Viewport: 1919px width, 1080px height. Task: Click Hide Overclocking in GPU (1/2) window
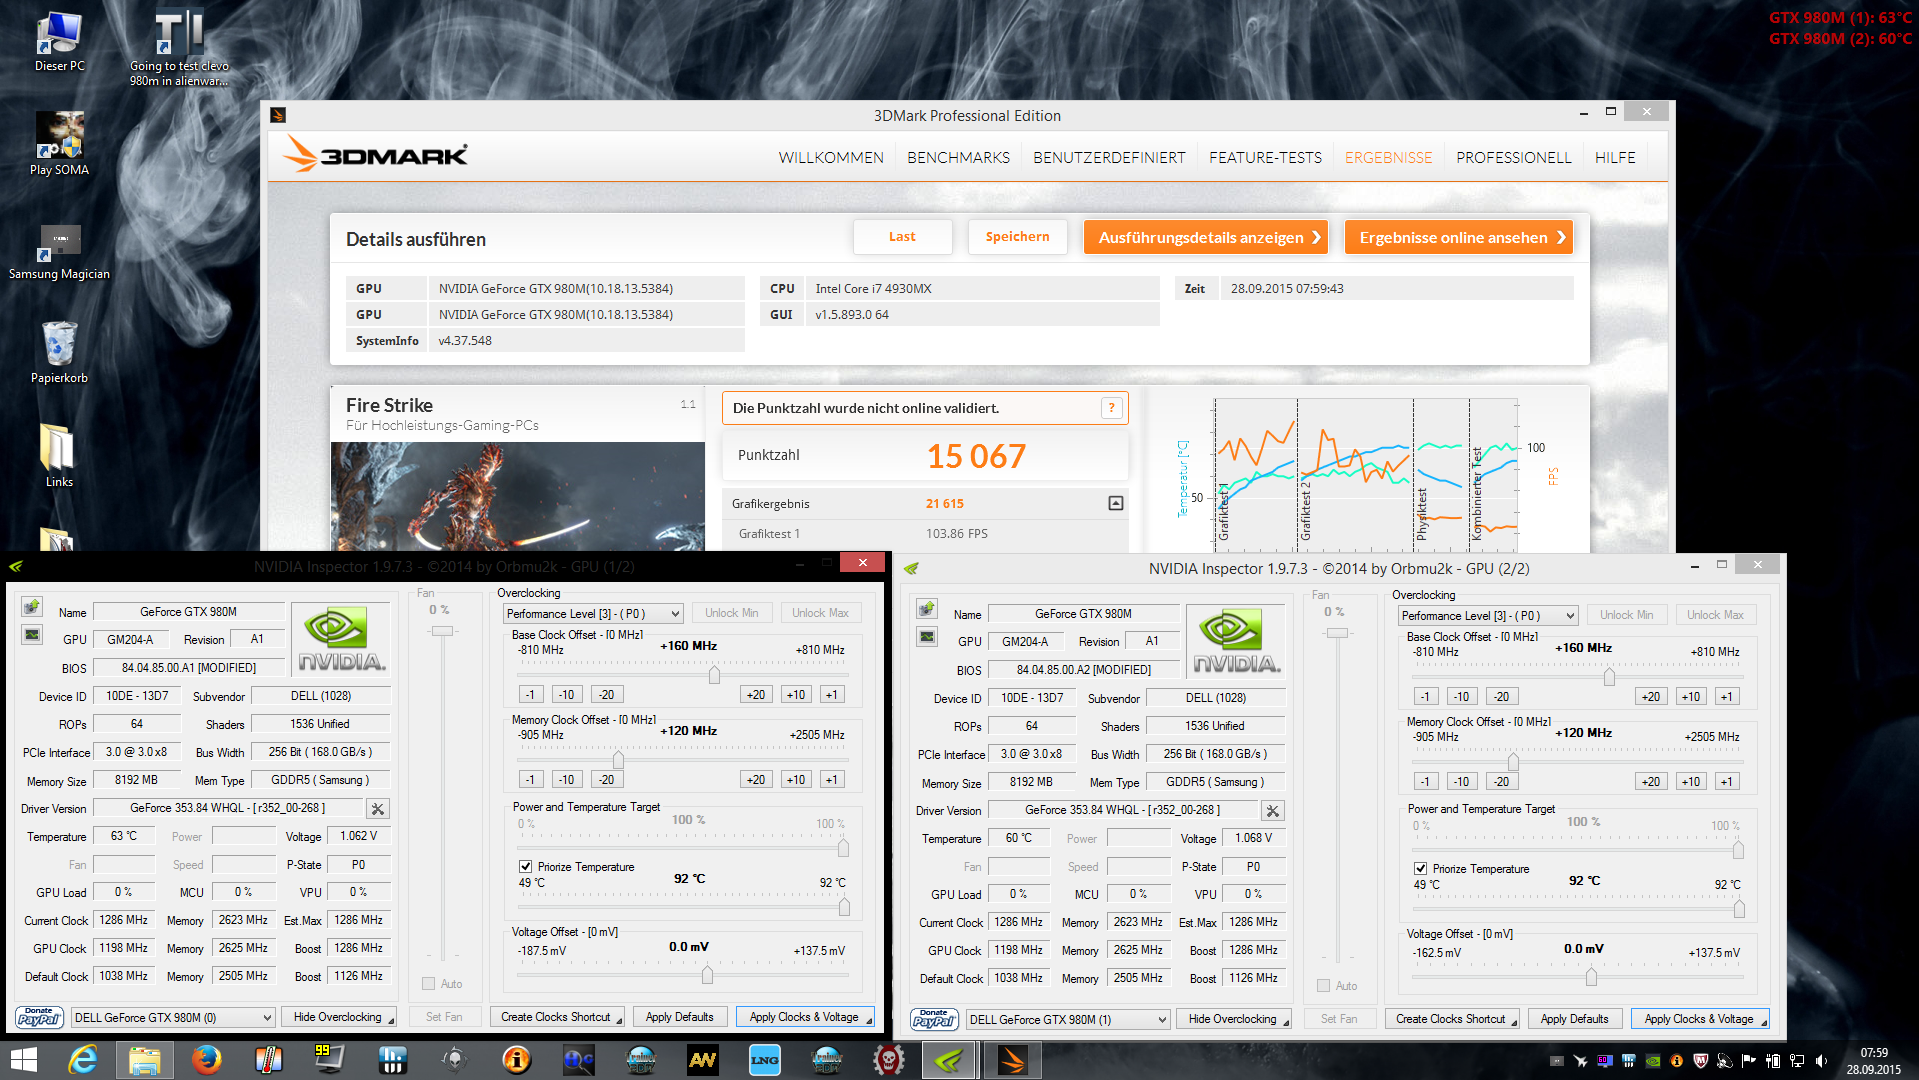pyautogui.click(x=338, y=1017)
